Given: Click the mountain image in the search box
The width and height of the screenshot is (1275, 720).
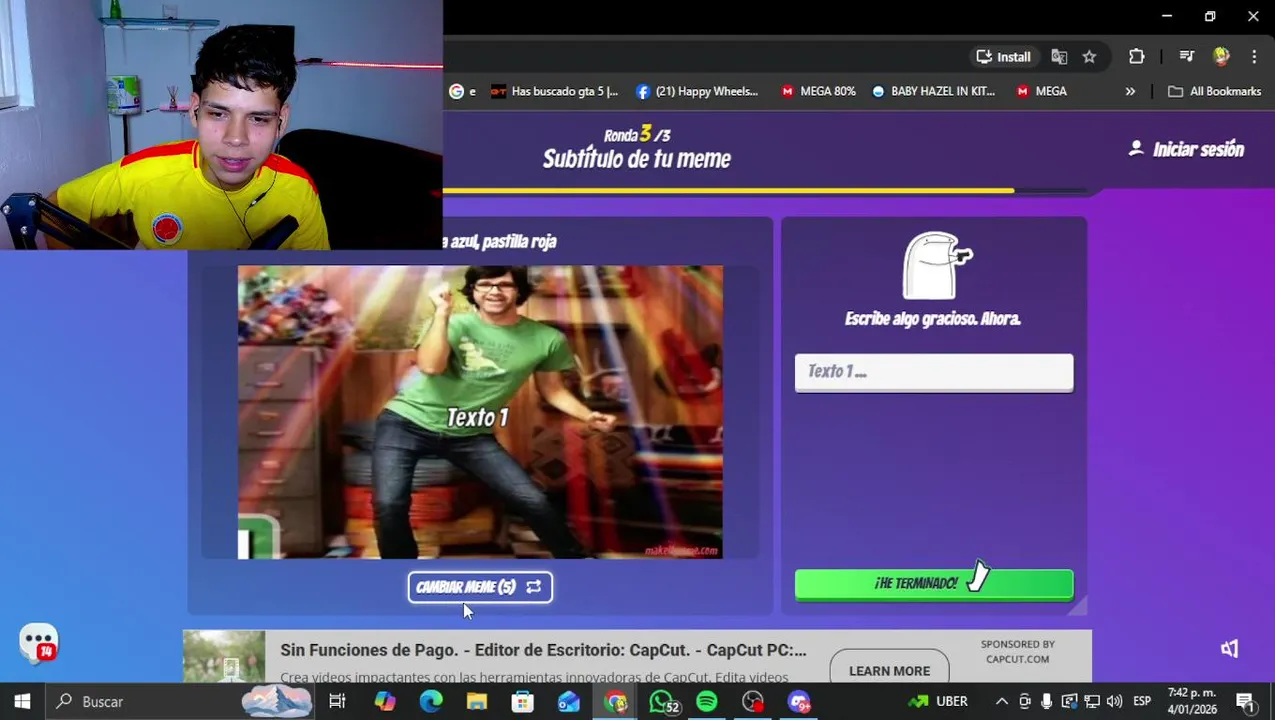Looking at the screenshot, I should 277,702.
